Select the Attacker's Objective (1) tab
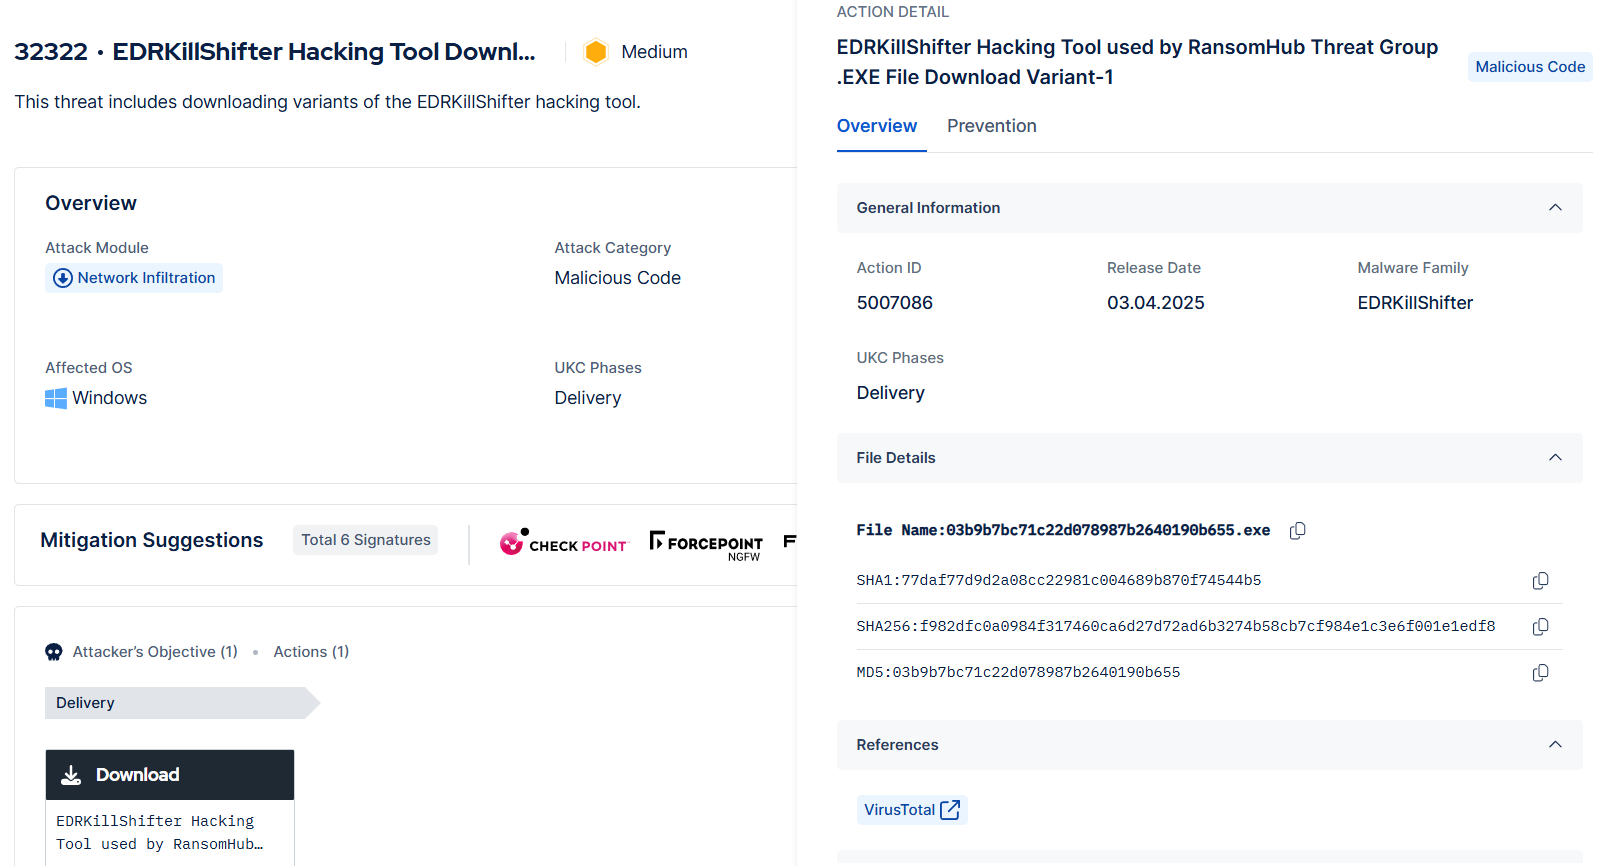This screenshot has width=1600, height=866. [x=155, y=652]
